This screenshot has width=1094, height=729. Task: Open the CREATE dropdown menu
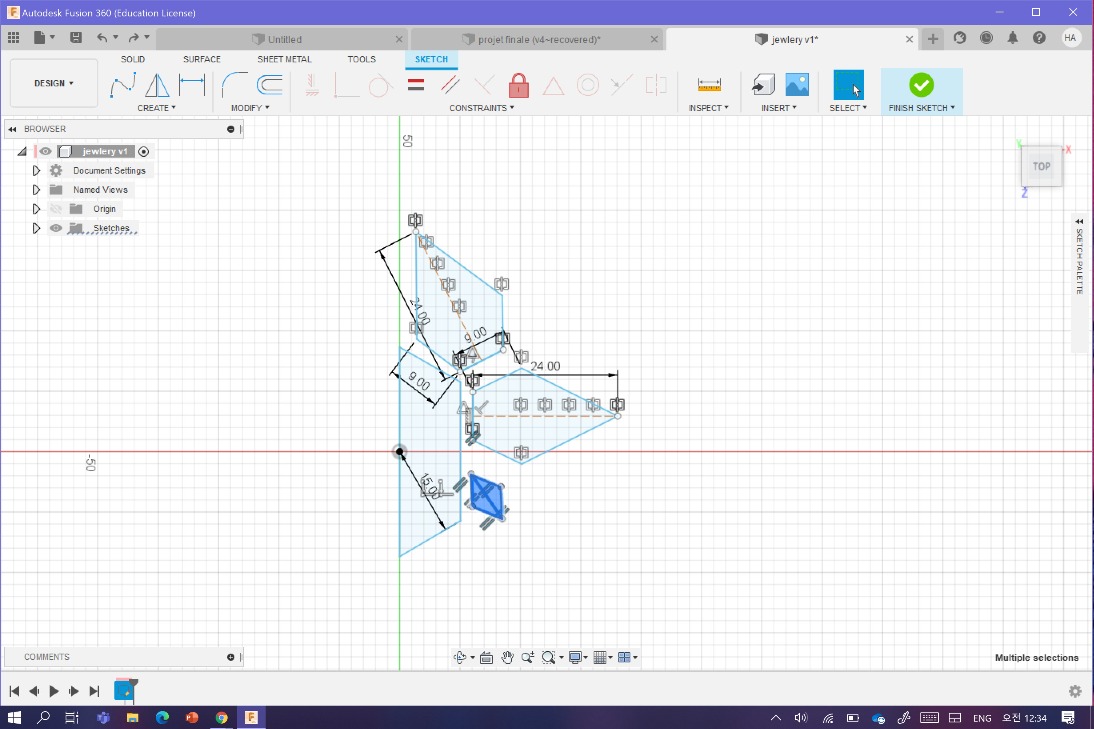point(156,108)
